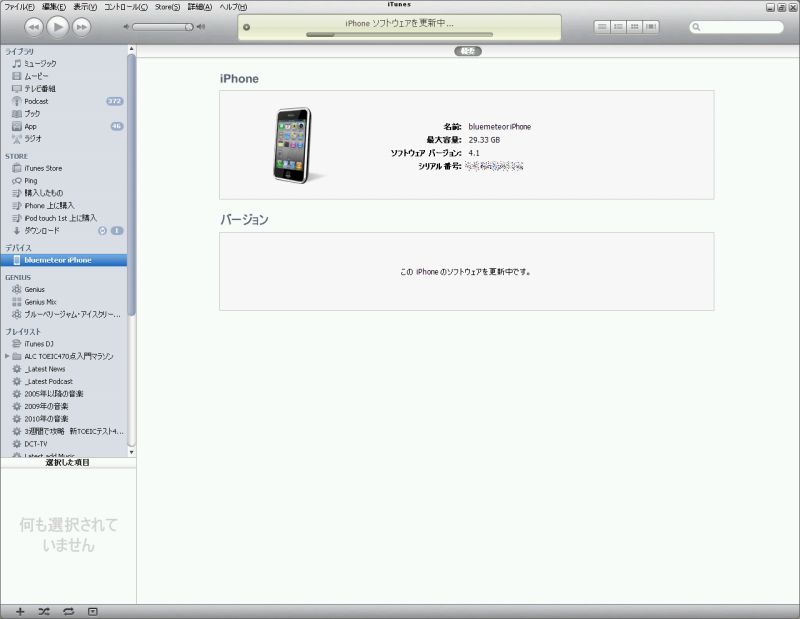
Task: Select bluemeteor iPhone device
Action: click(x=64, y=260)
